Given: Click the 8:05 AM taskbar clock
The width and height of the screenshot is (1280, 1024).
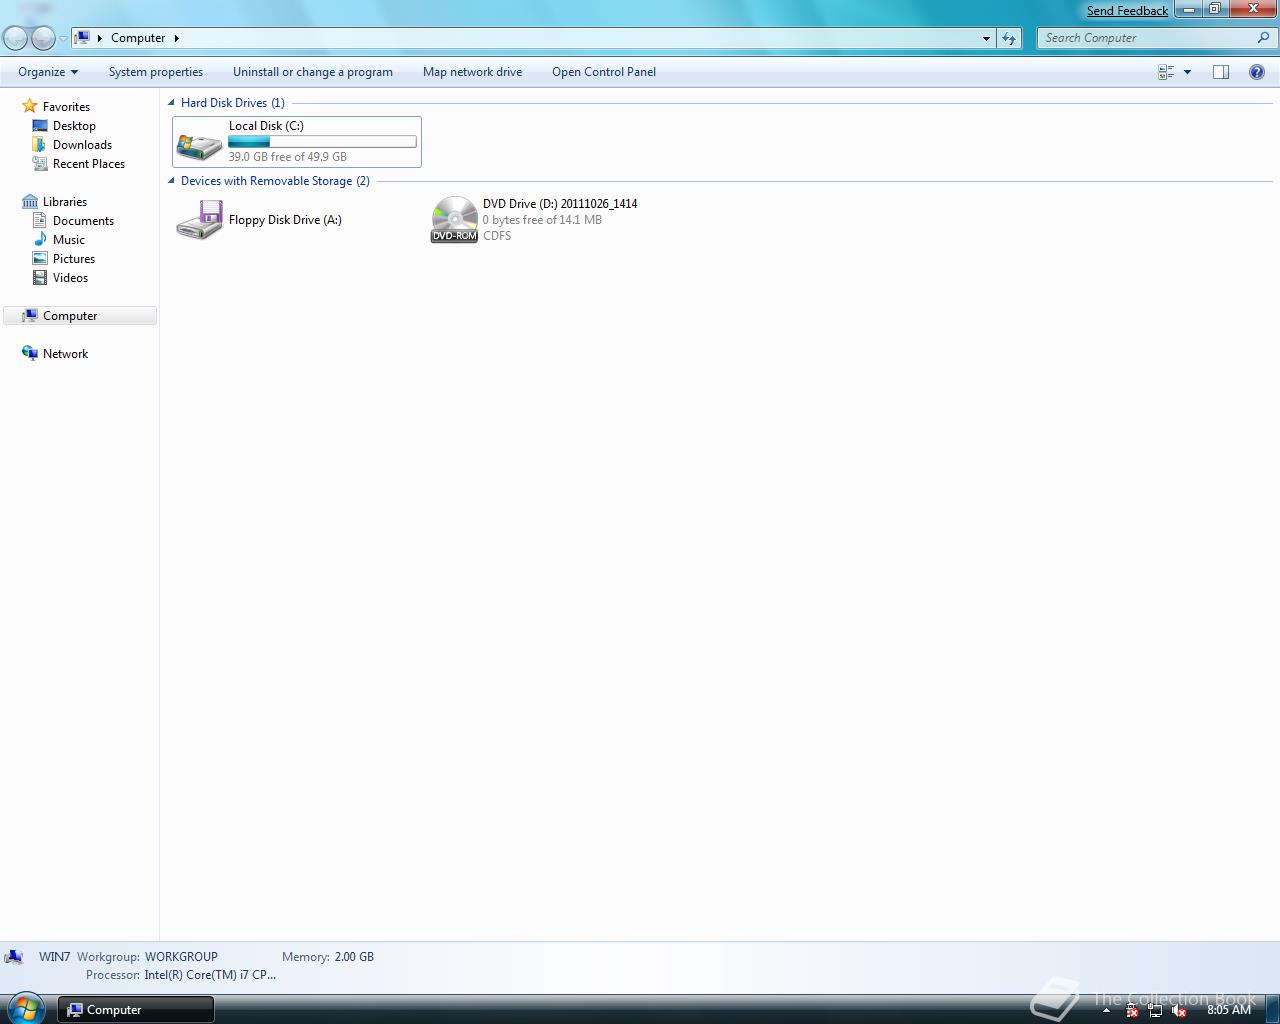Looking at the screenshot, I should click(x=1228, y=1010).
